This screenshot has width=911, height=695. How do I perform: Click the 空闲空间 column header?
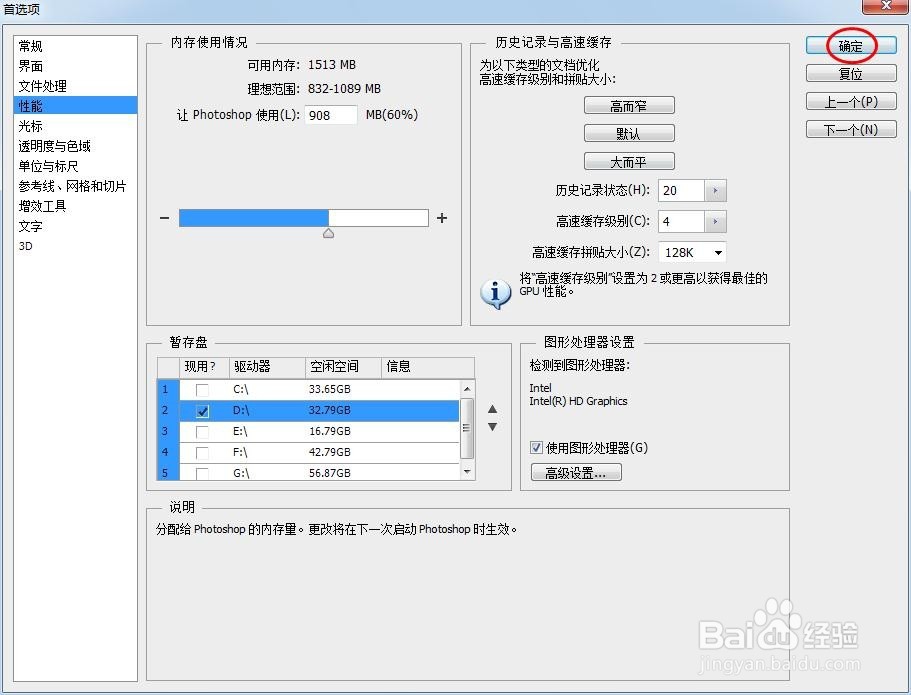pyautogui.click(x=343, y=367)
